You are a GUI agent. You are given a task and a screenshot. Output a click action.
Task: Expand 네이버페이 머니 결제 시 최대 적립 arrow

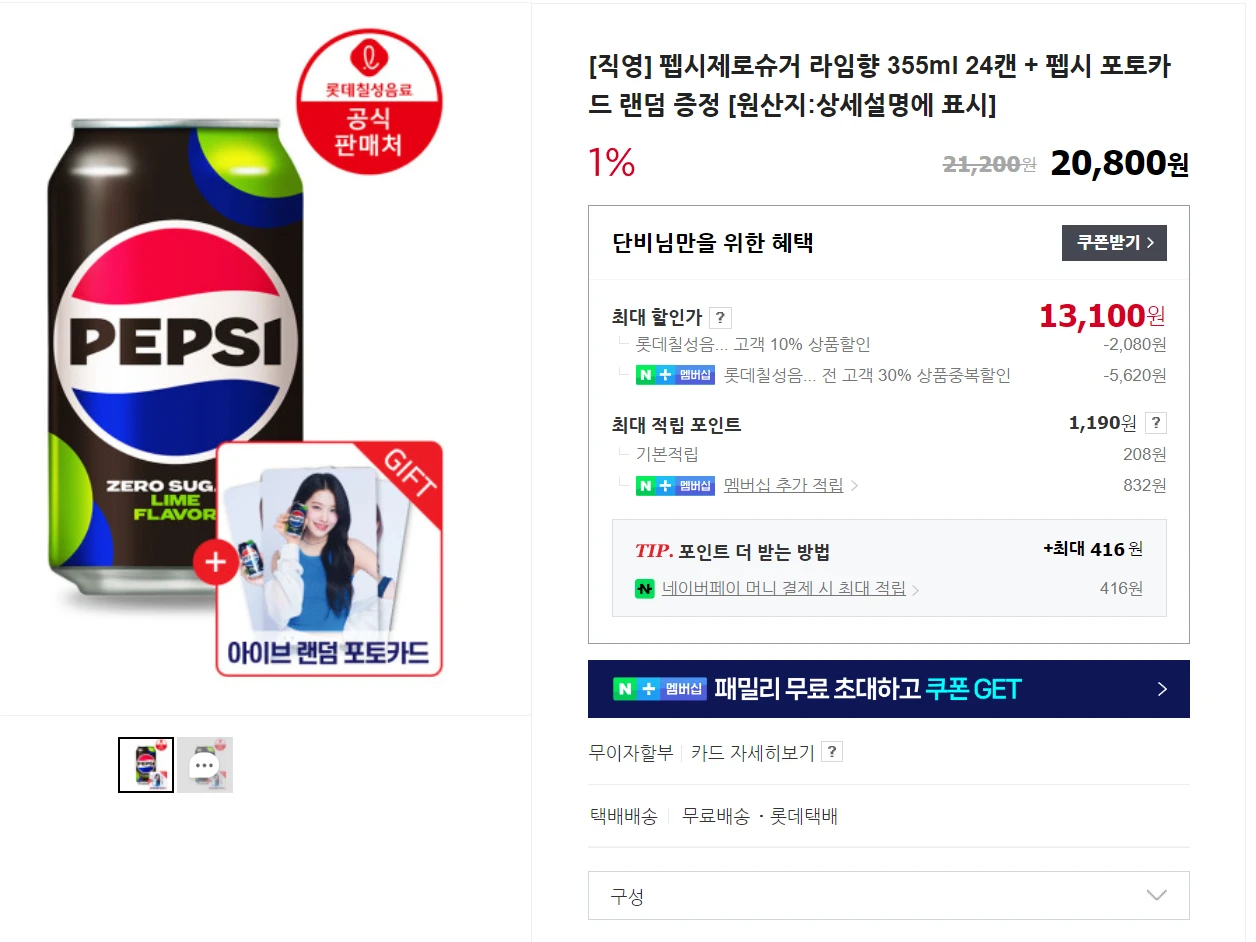point(915,590)
